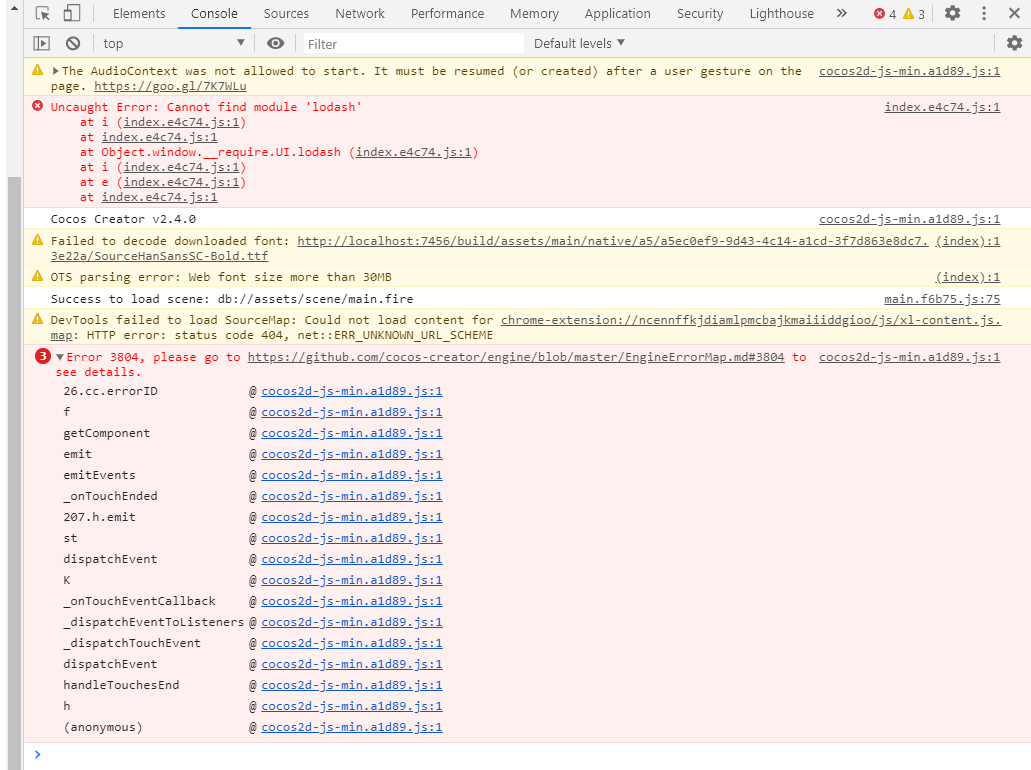
Task: Open the SourceHanSansSC-Bold.ttf font URL
Action: pos(489,248)
